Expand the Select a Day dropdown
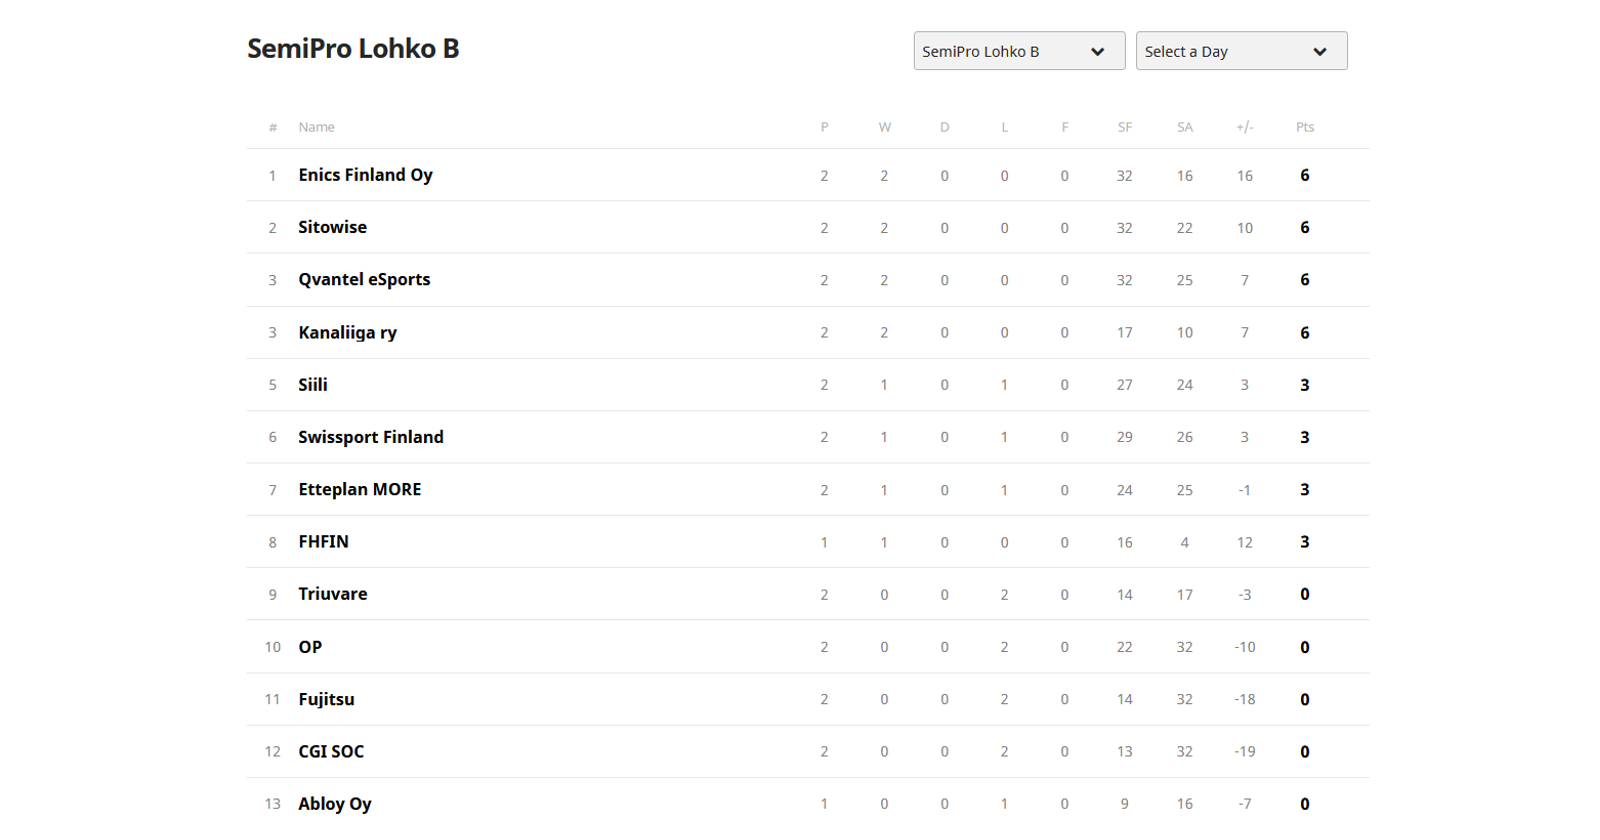The image size is (1600, 840). pyautogui.click(x=1240, y=51)
